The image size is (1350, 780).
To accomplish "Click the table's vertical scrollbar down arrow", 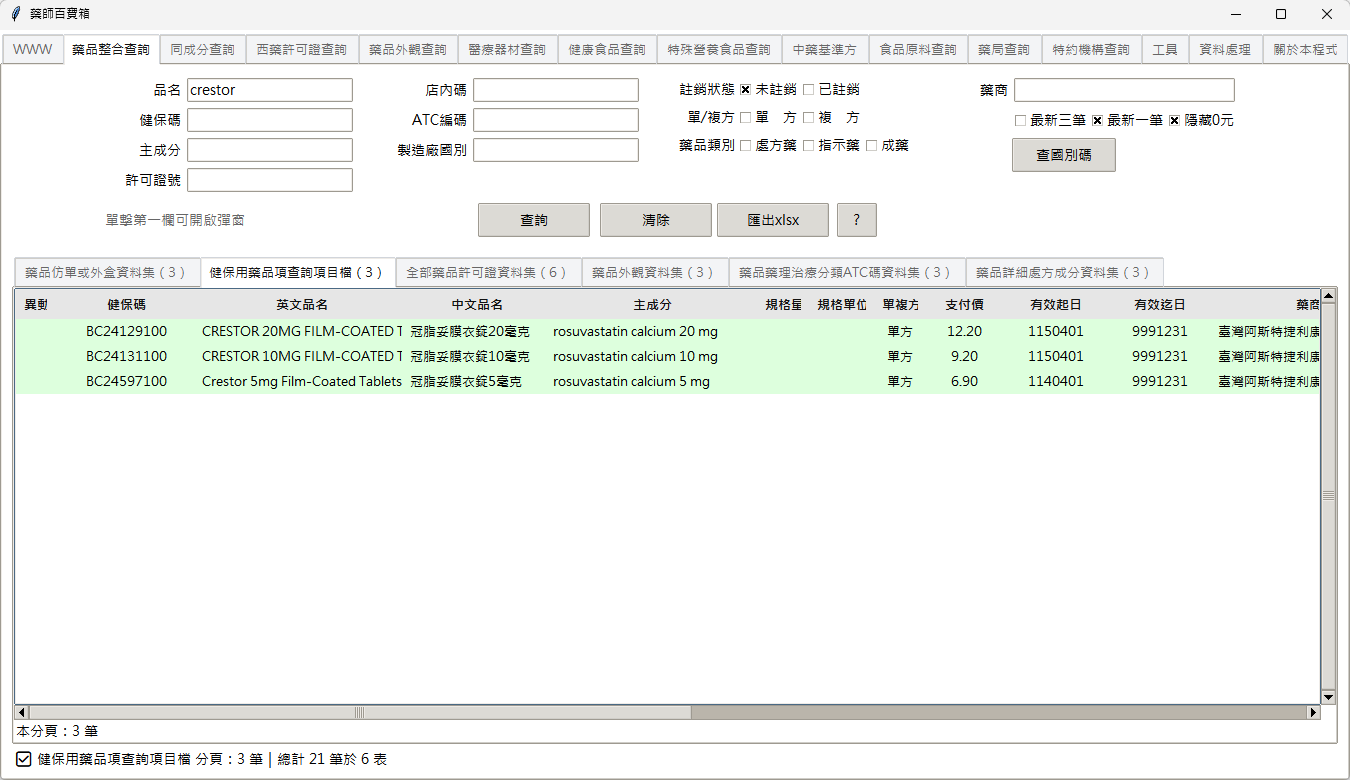I will [1328, 697].
